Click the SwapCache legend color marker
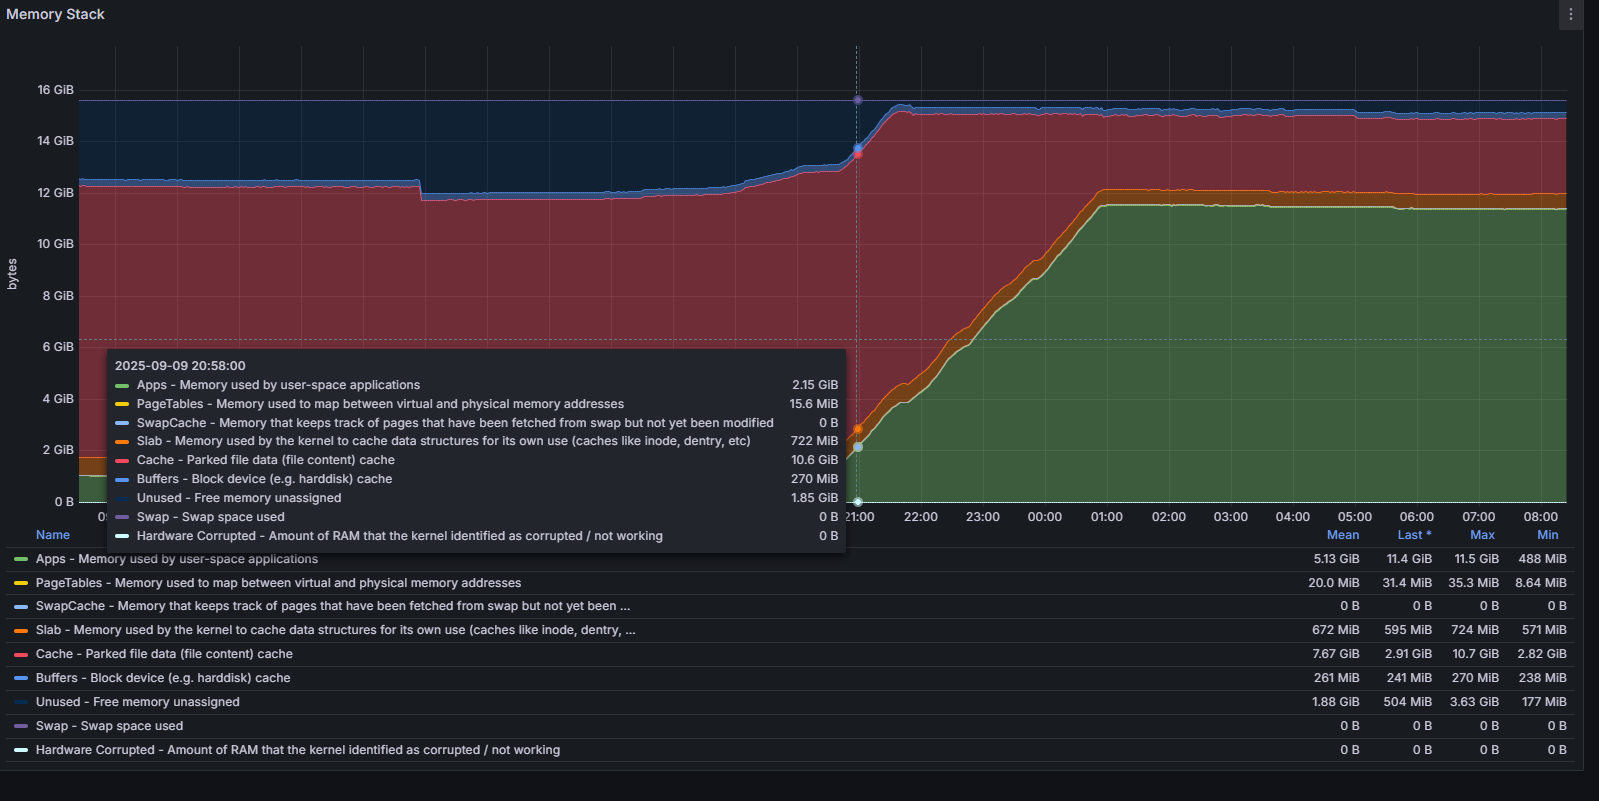1599x801 pixels. coord(21,606)
